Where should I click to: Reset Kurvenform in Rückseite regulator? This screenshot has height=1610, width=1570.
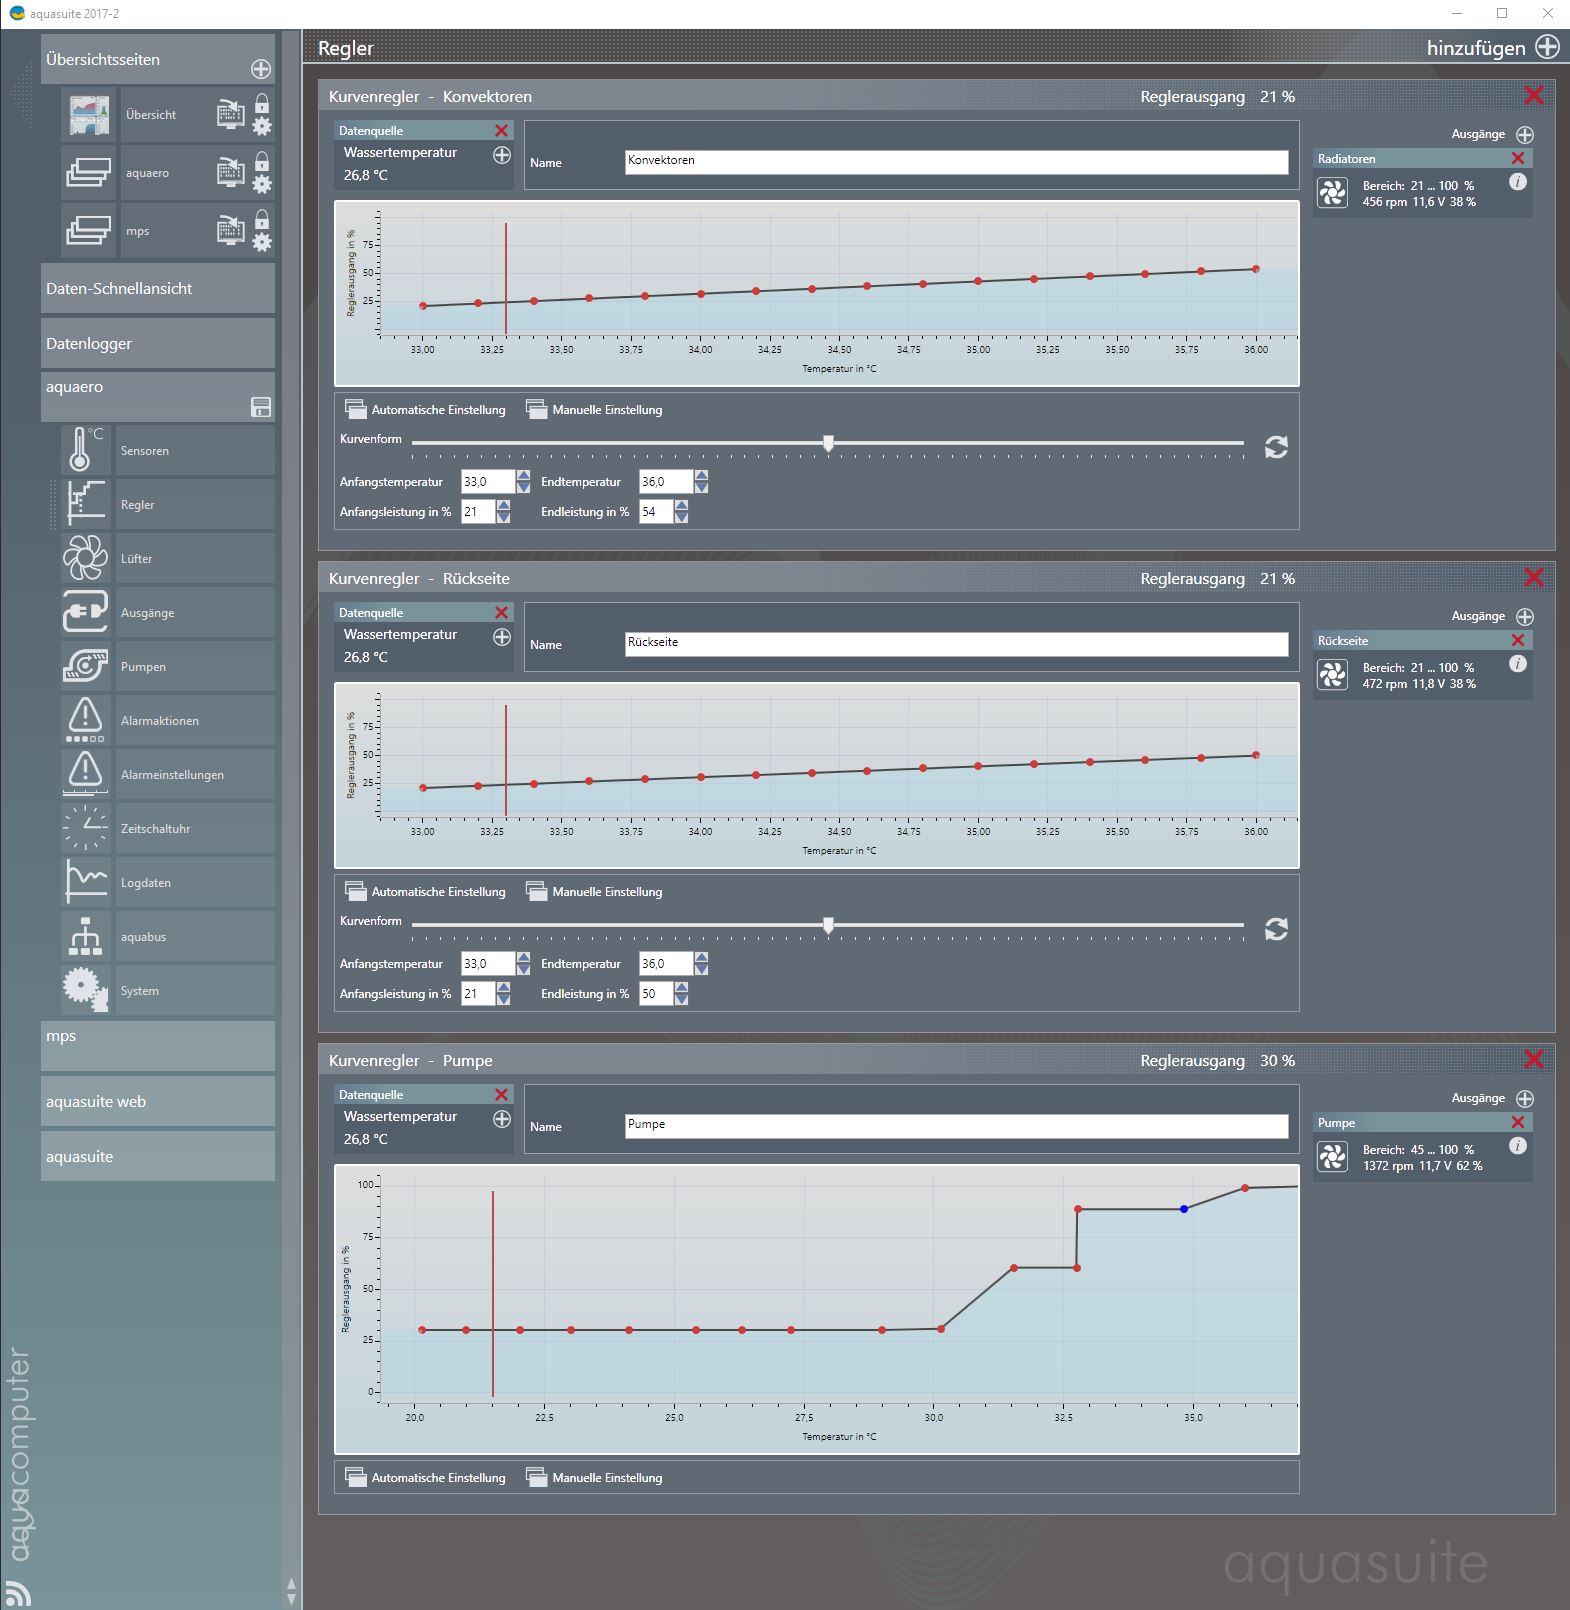[1276, 929]
